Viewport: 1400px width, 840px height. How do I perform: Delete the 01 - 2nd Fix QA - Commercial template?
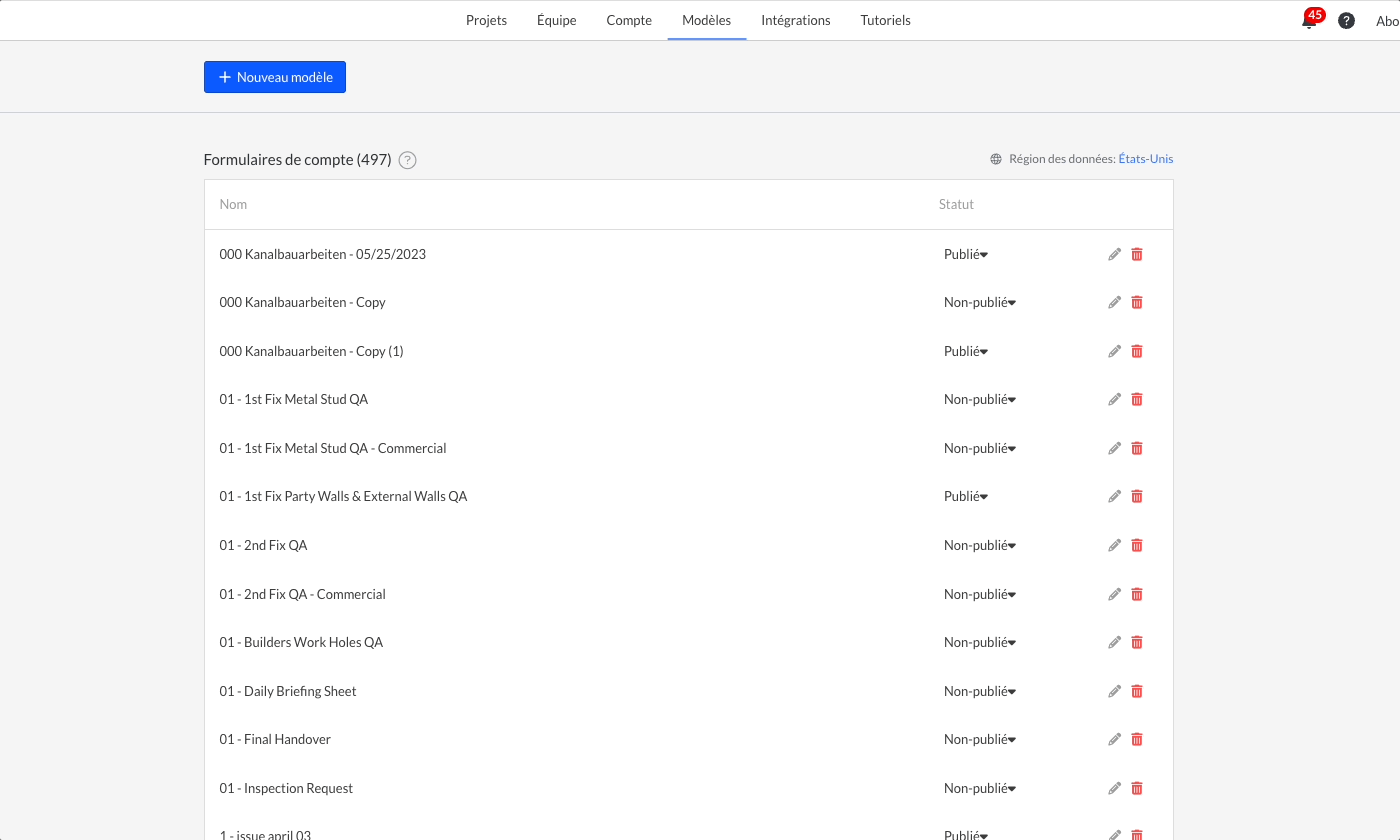coord(1137,594)
